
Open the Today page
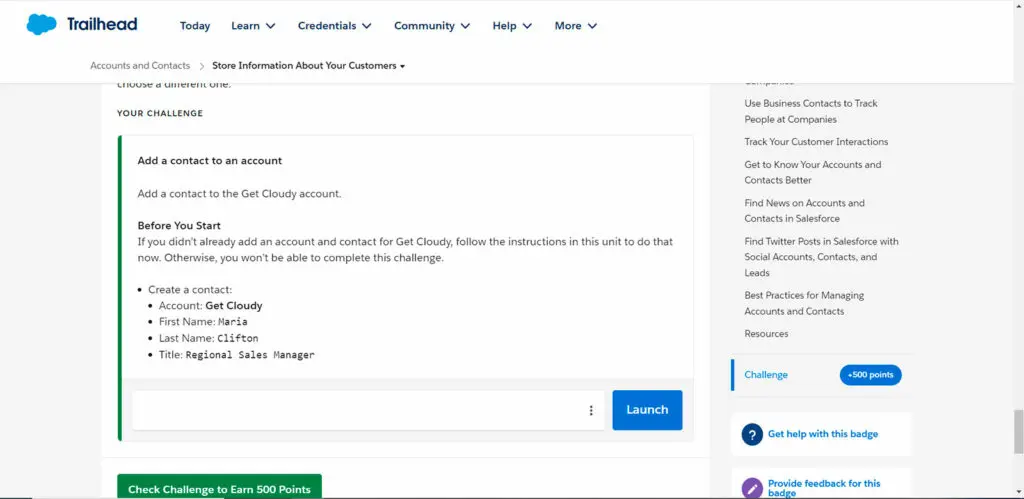[x=195, y=26]
